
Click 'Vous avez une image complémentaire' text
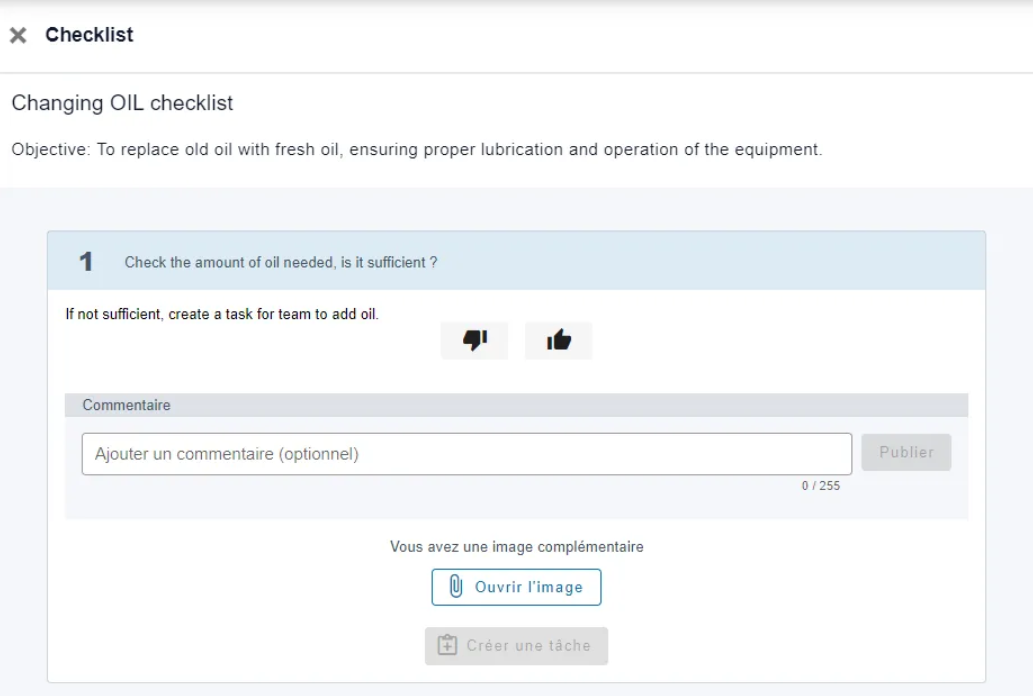pos(516,547)
